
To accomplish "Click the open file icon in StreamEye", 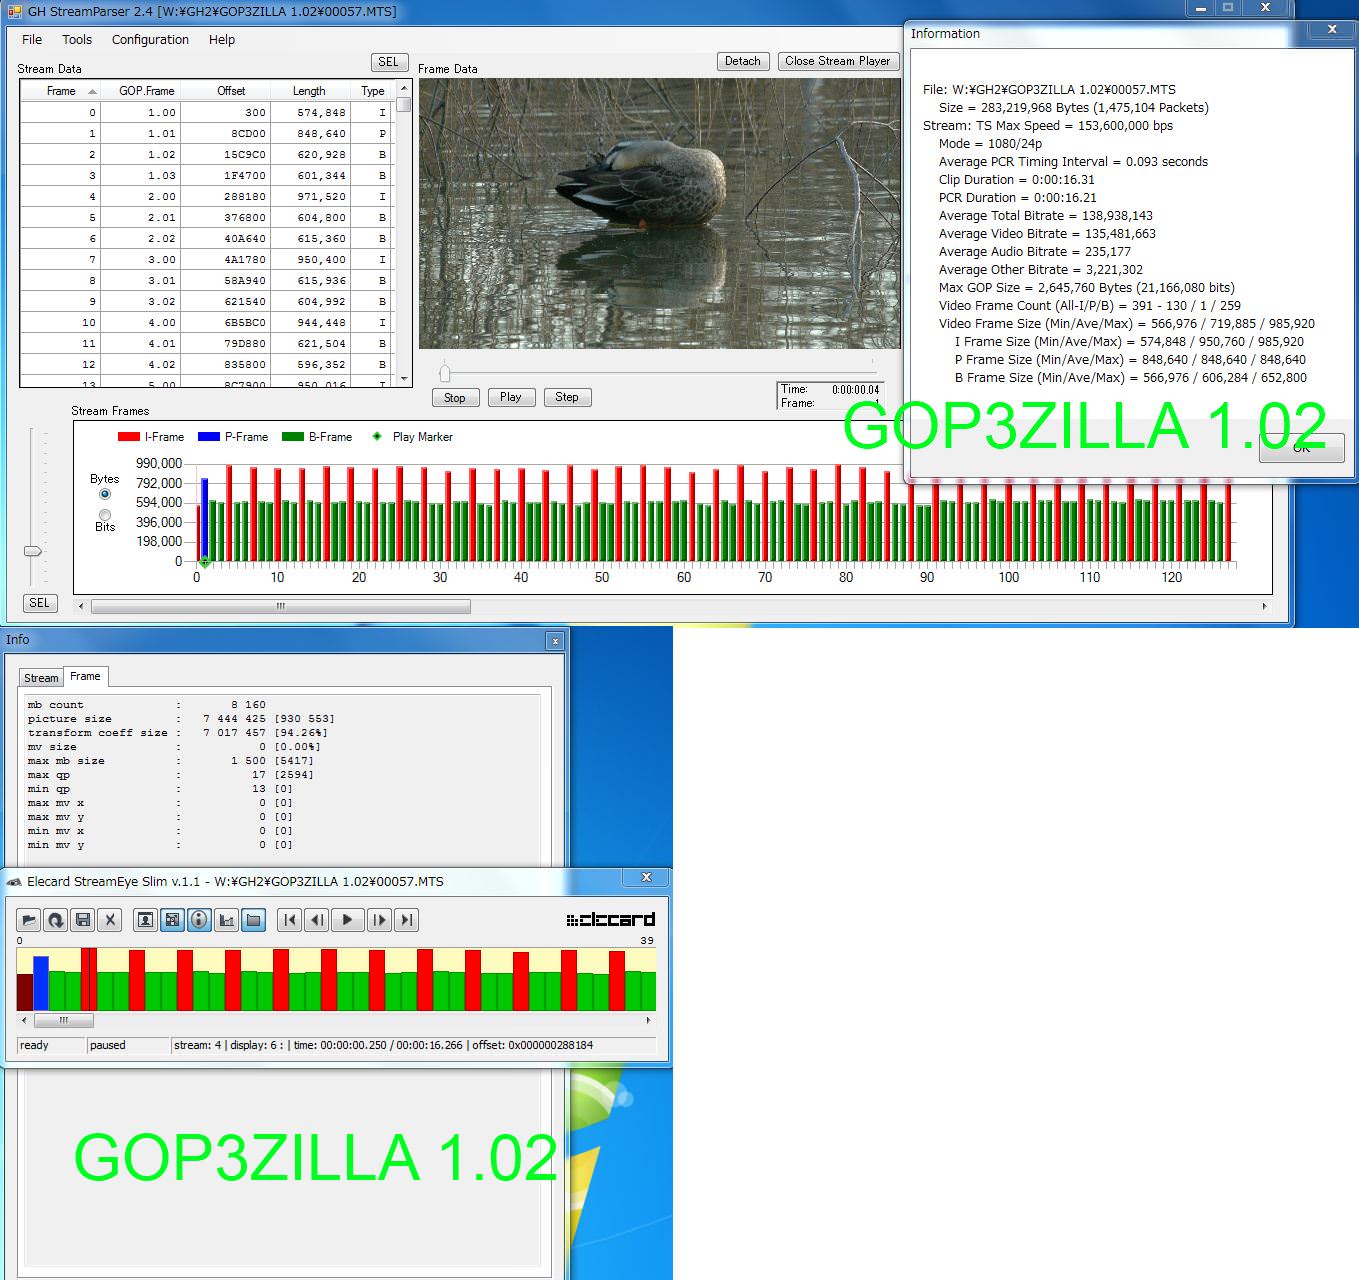I will coord(29,920).
